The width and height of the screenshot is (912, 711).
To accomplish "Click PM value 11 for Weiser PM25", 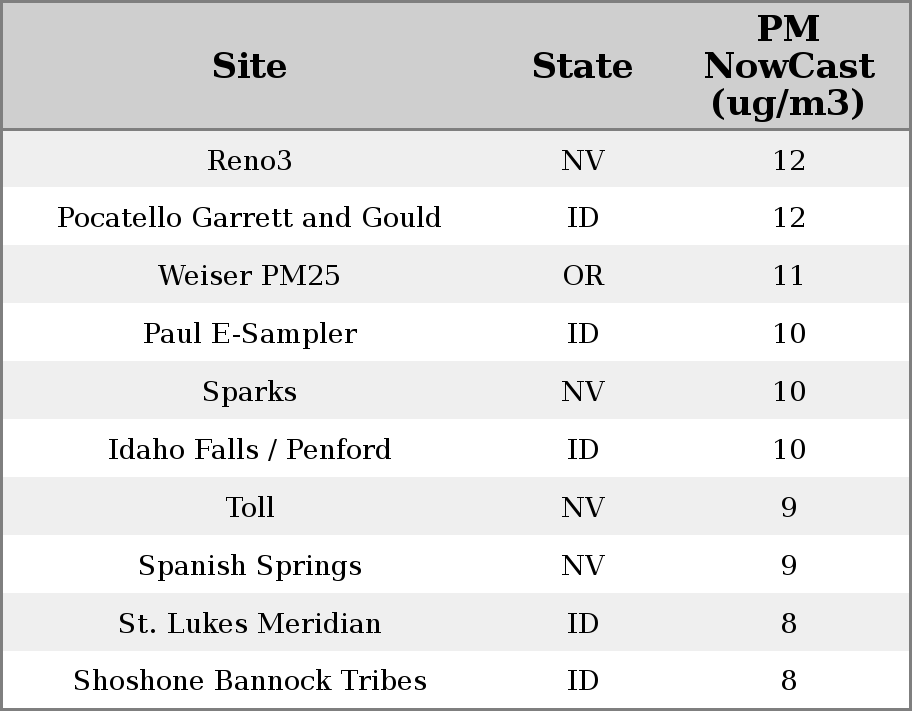I will [x=788, y=276].
